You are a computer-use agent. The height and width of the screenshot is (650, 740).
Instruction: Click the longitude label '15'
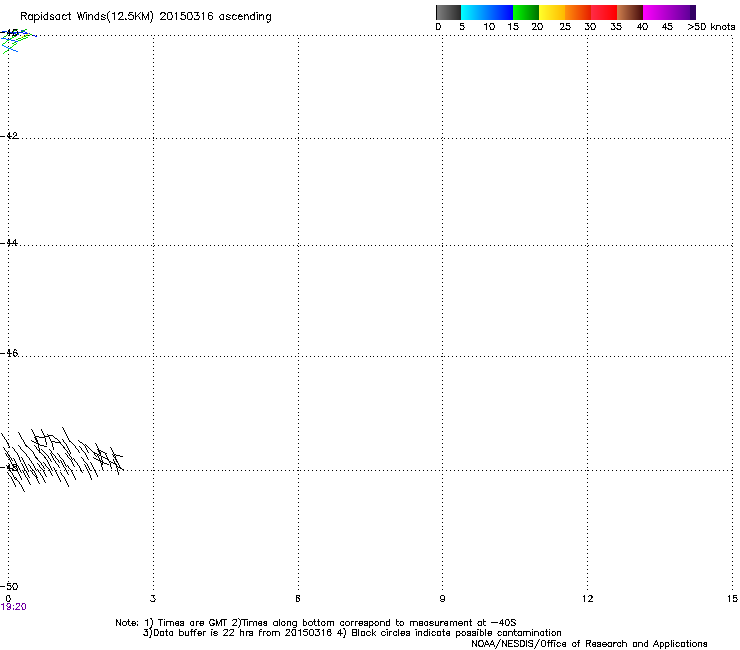[732, 599]
